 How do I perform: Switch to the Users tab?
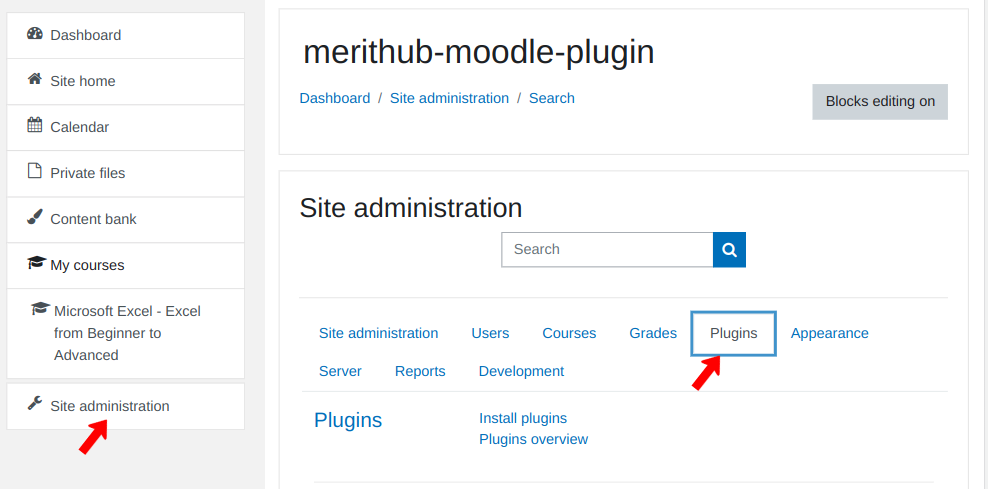(x=490, y=333)
